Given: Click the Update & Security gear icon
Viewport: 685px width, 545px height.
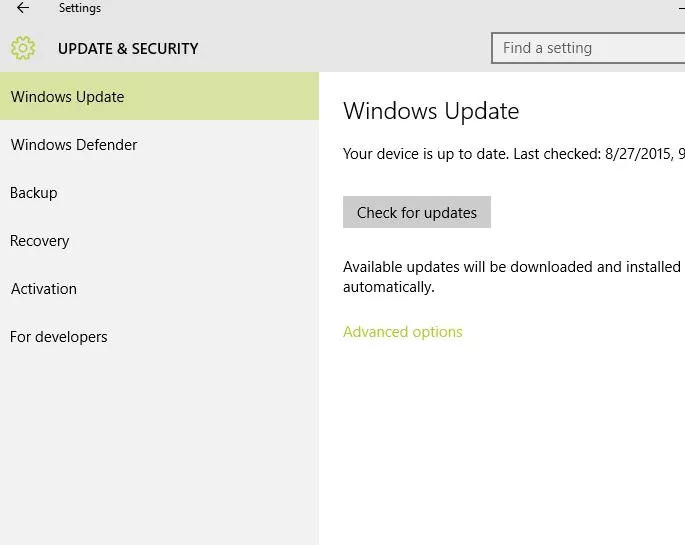Looking at the screenshot, I should (23, 48).
